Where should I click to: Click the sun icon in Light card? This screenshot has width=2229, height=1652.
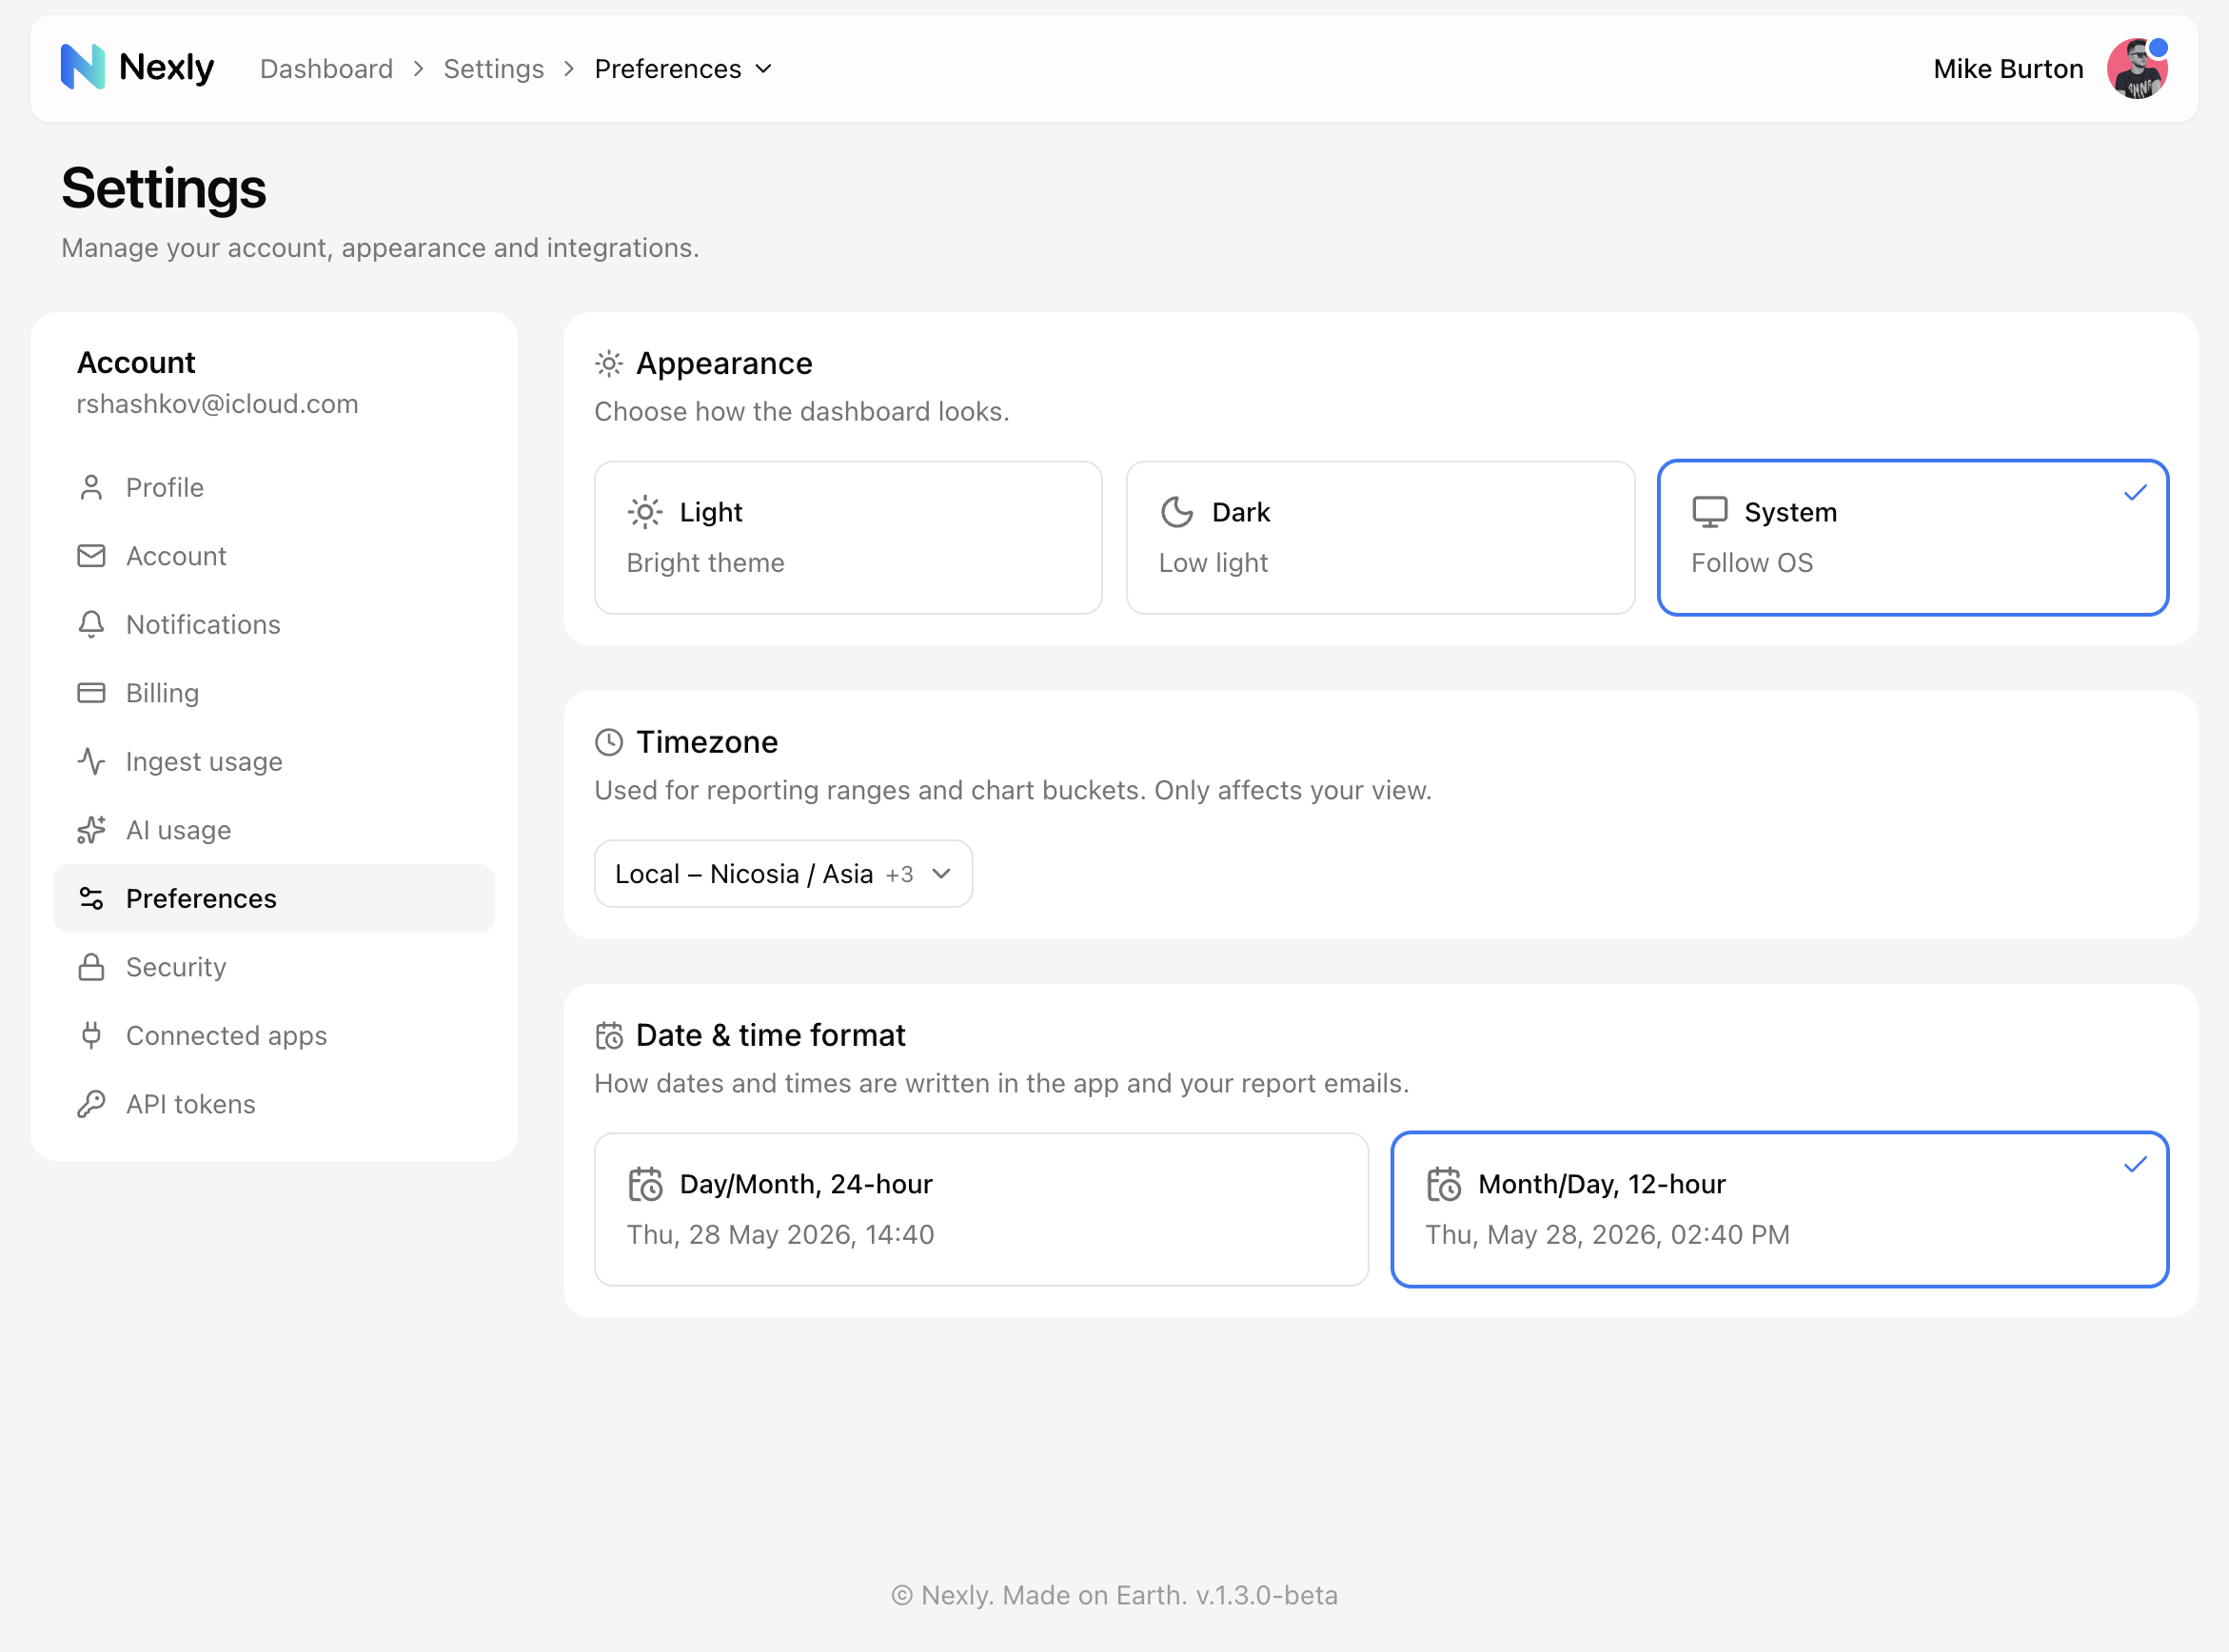coord(645,512)
